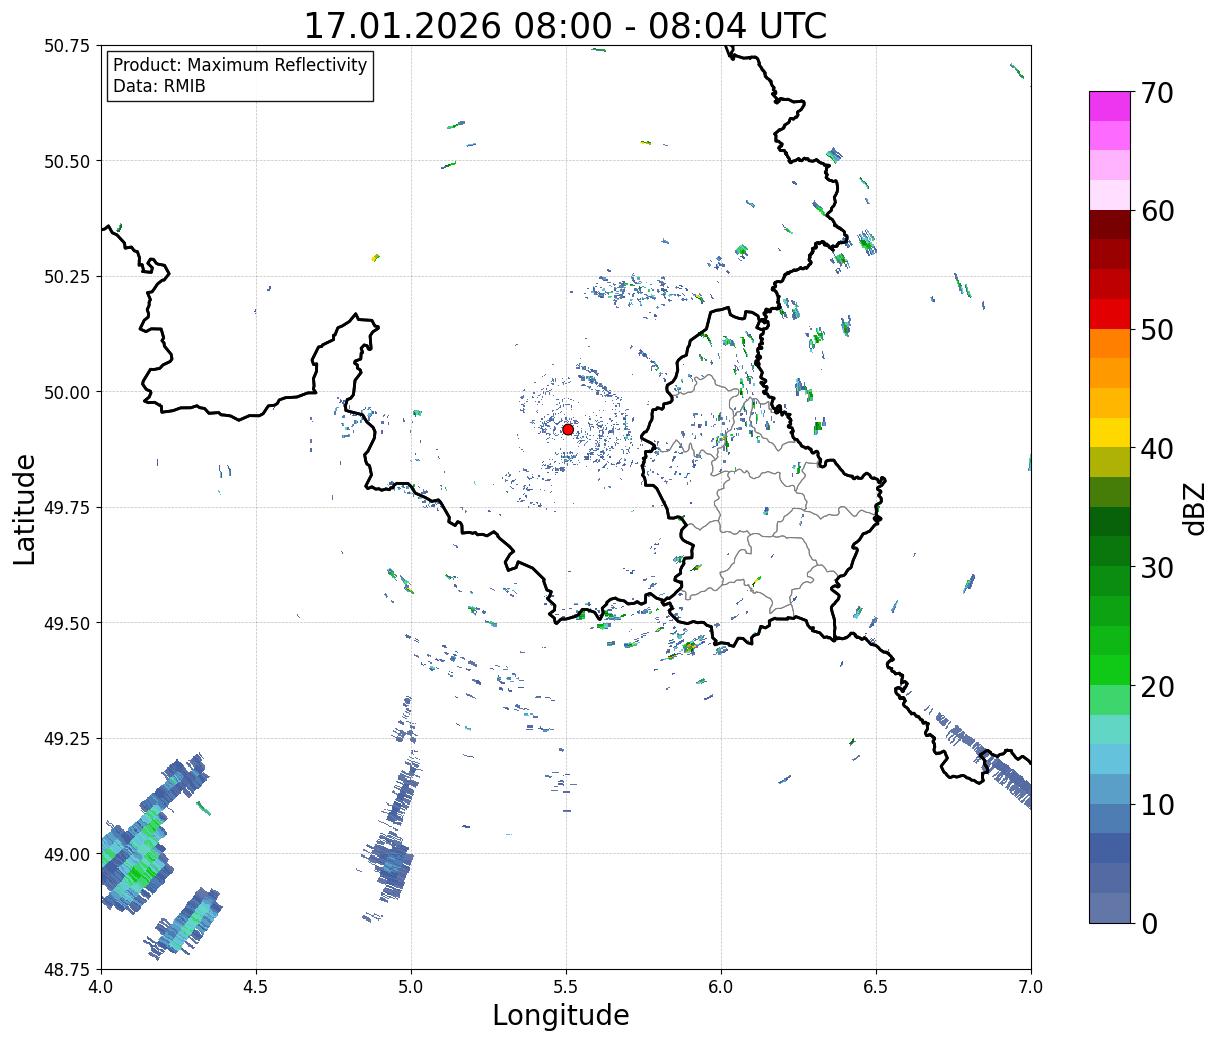The image size is (1219, 1040).
Task: Click colorbar tick label 70
Action: pos(1156,93)
